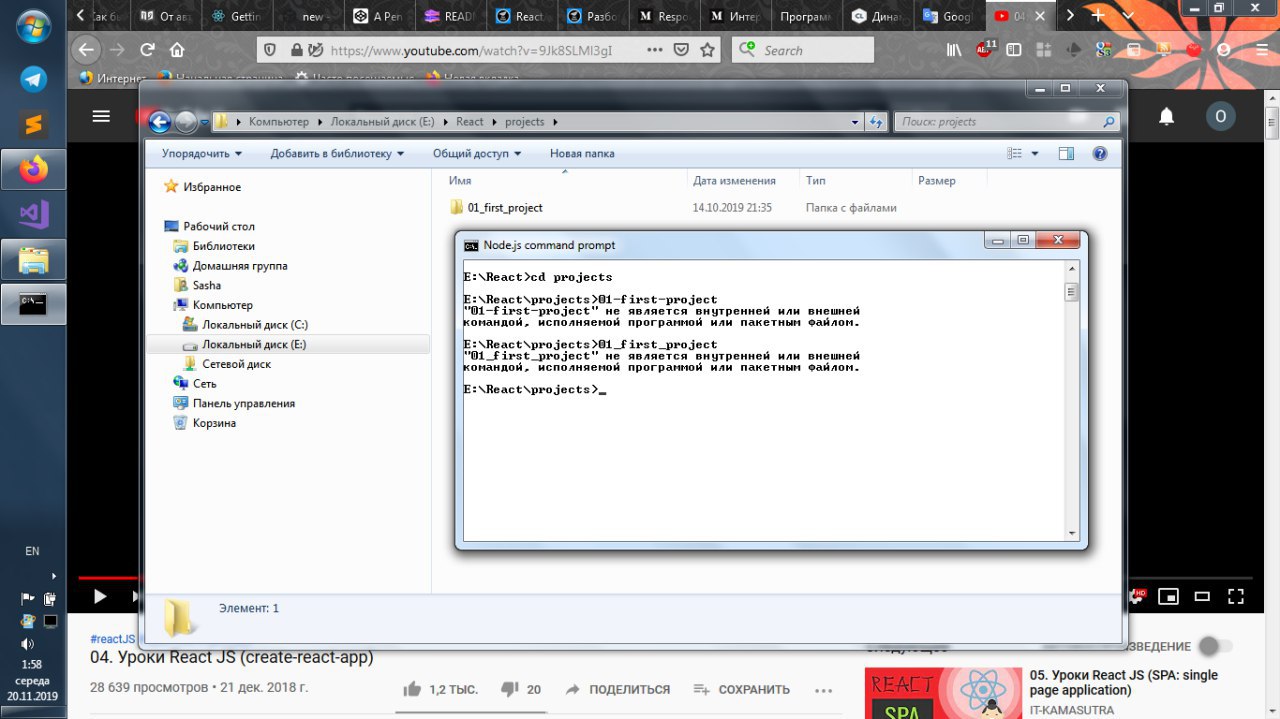Switch to the Getting started React tab
The width and height of the screenshot is (1280, 719).
pyautogui.click(x=236, y=16)
